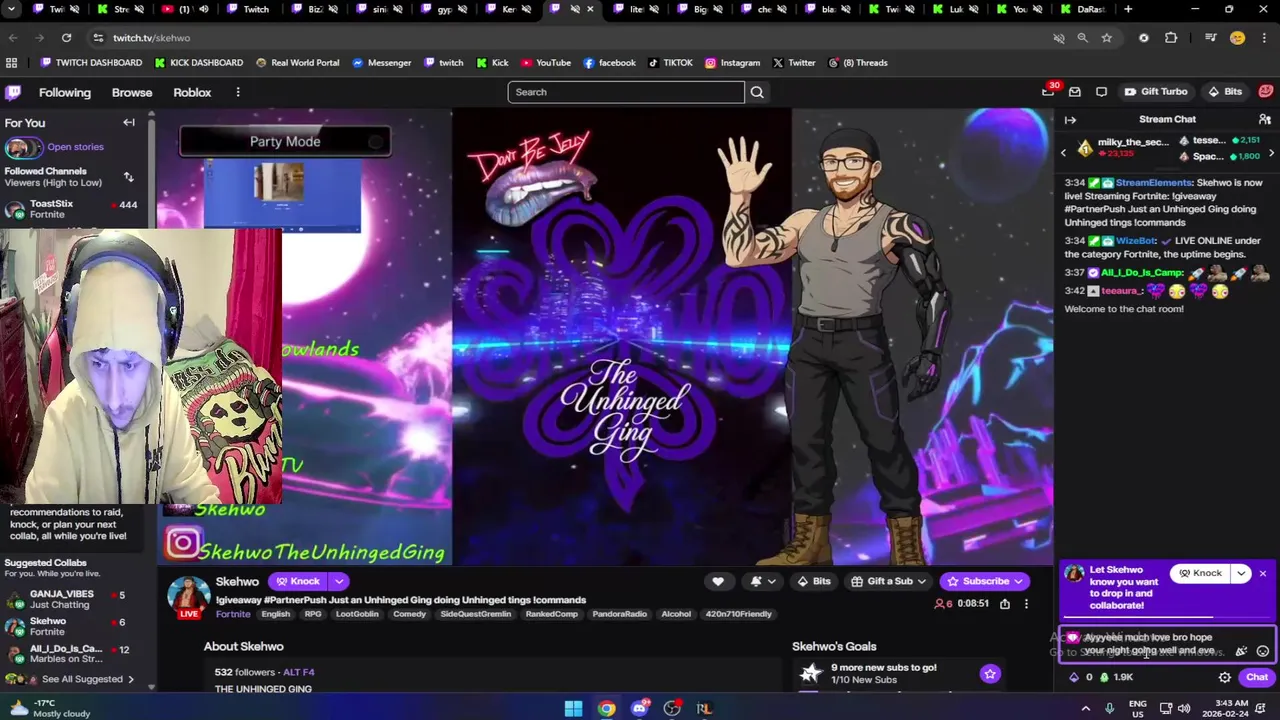
Task: Expand the notification bell dropdown
Action: [773, 581]
